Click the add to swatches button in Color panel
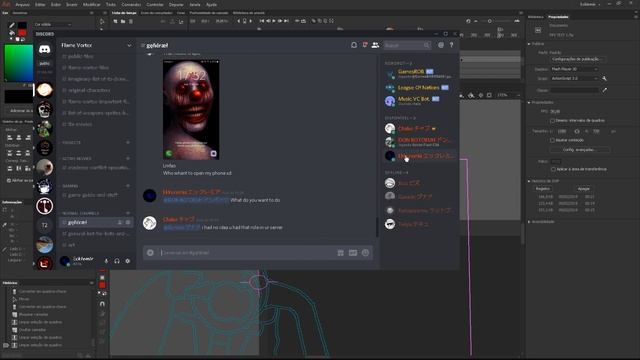The width and height of the screenshot is (640, 360). 21,111
